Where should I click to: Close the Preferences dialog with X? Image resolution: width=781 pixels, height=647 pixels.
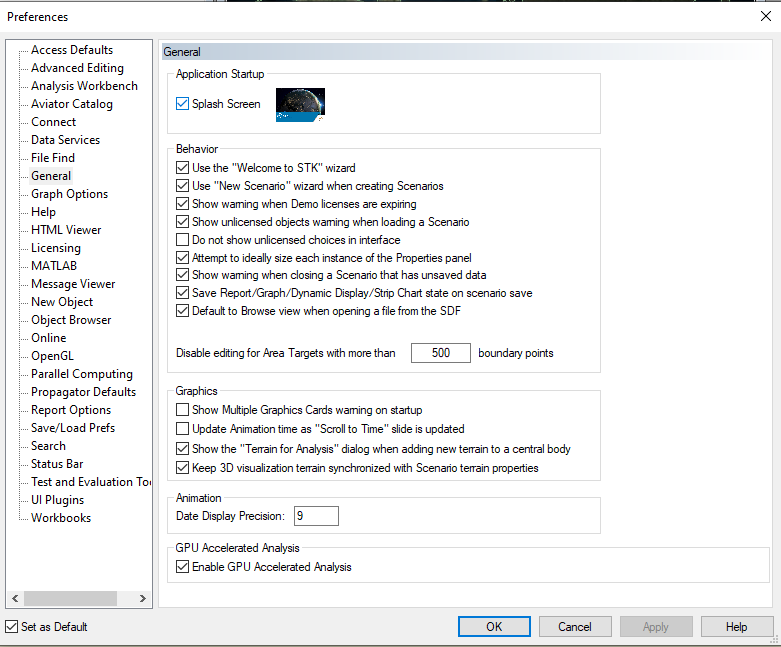point(766,16)
